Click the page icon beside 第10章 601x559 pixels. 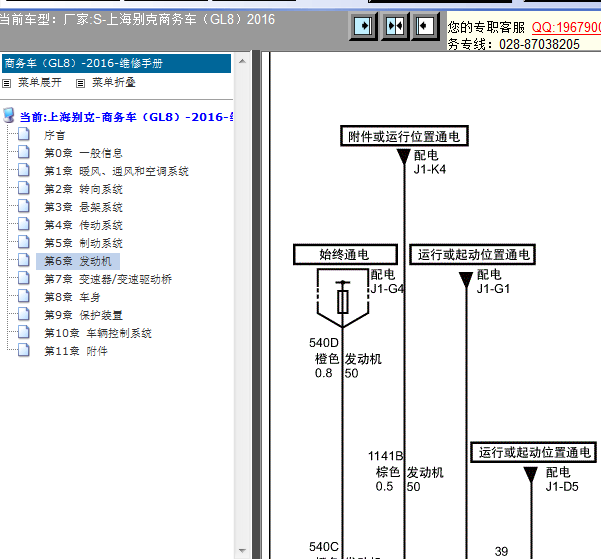tap(24, 332)
